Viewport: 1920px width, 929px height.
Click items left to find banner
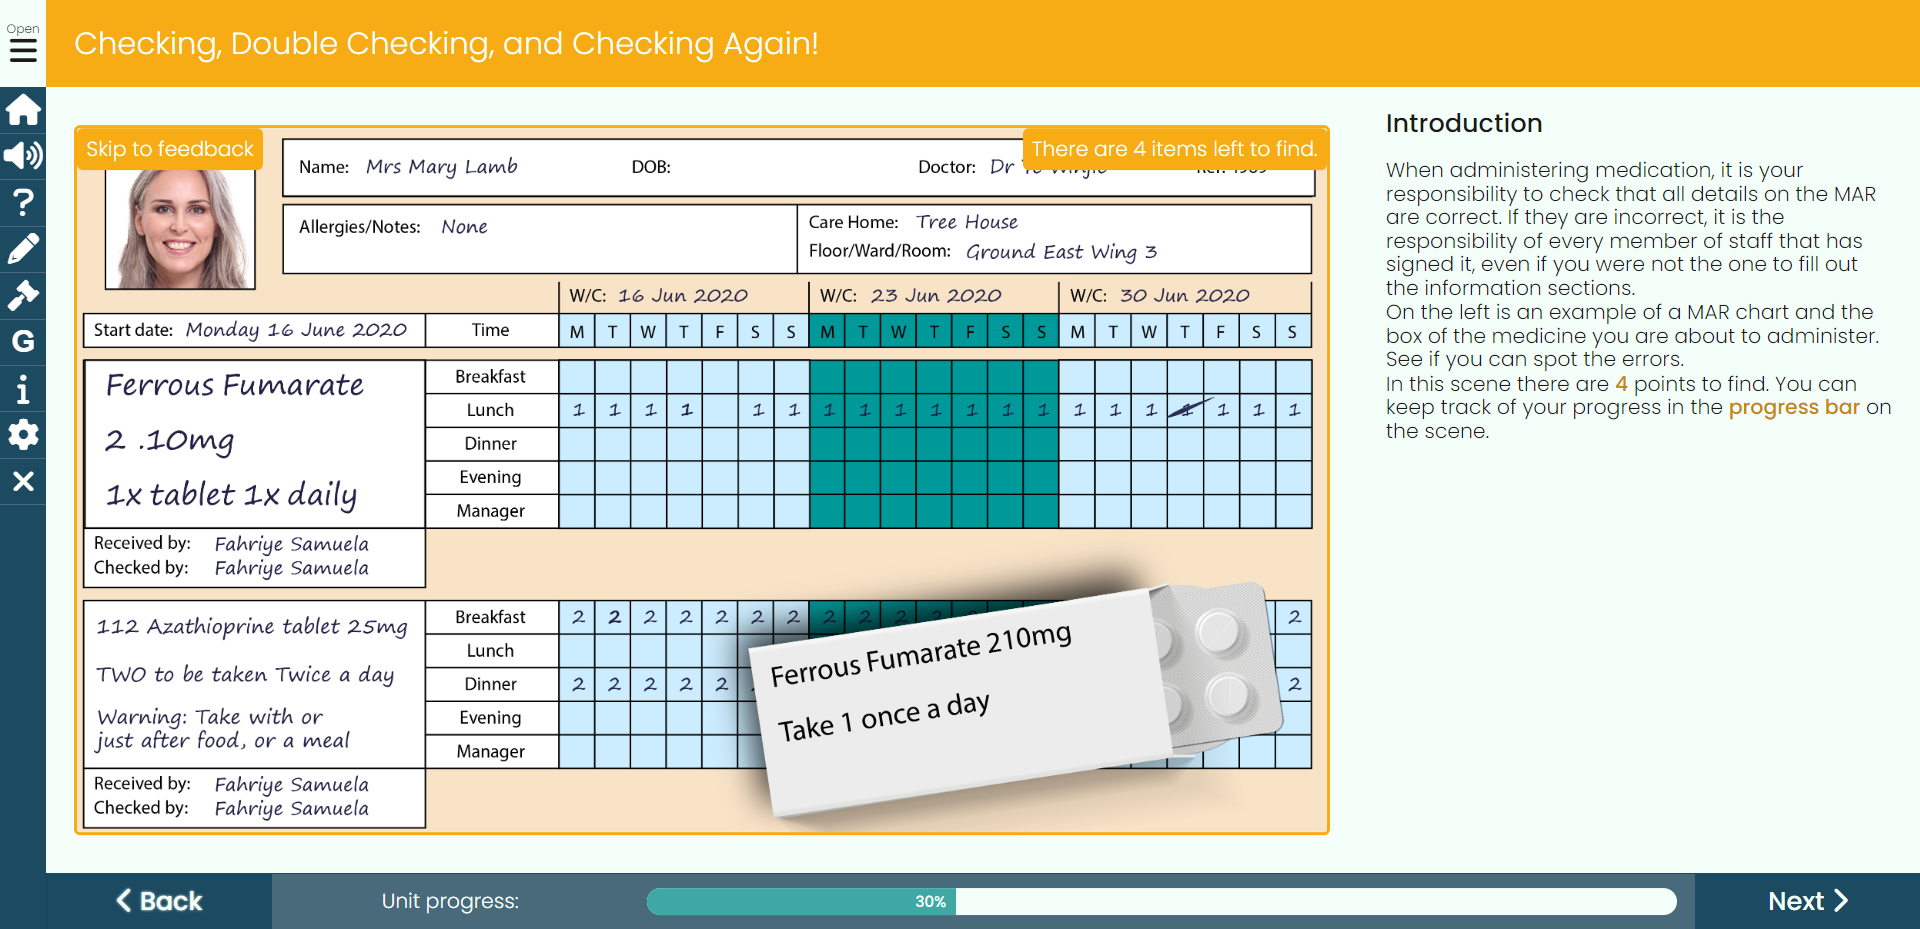(1174, 149)
